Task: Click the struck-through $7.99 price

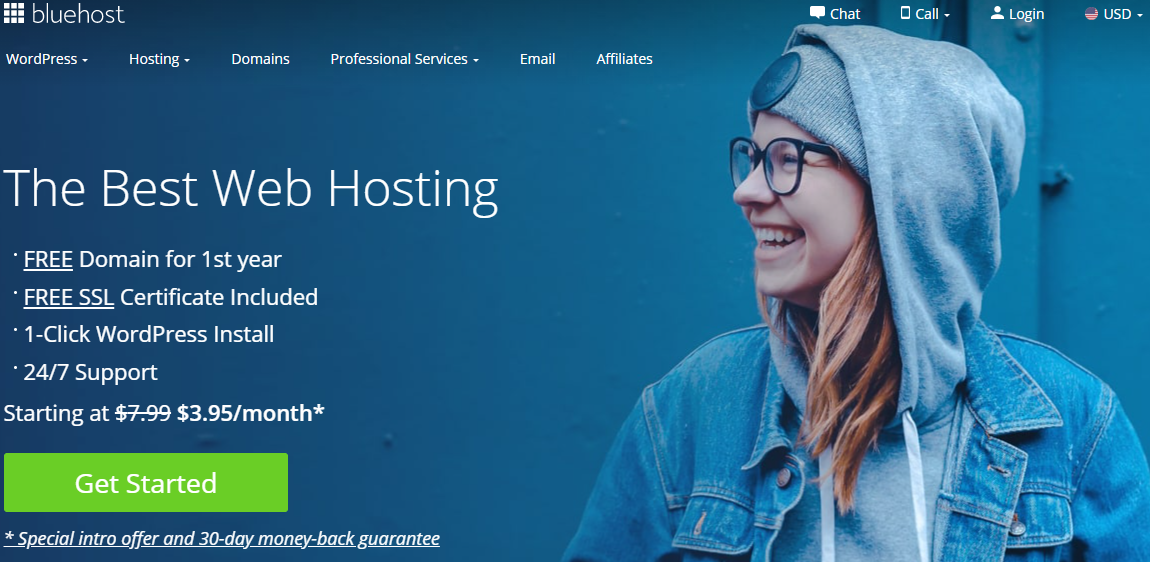Action: [143, 413]
